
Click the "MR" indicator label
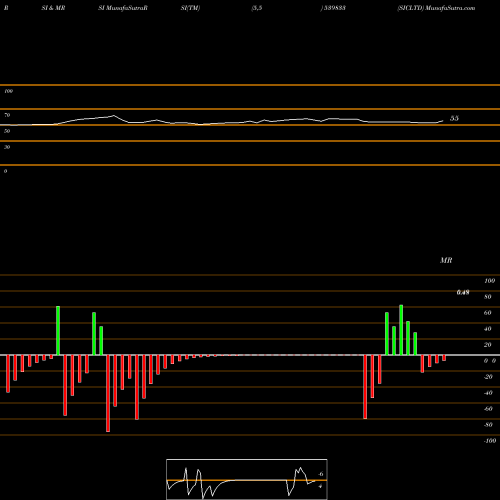(x=446, y=260)
